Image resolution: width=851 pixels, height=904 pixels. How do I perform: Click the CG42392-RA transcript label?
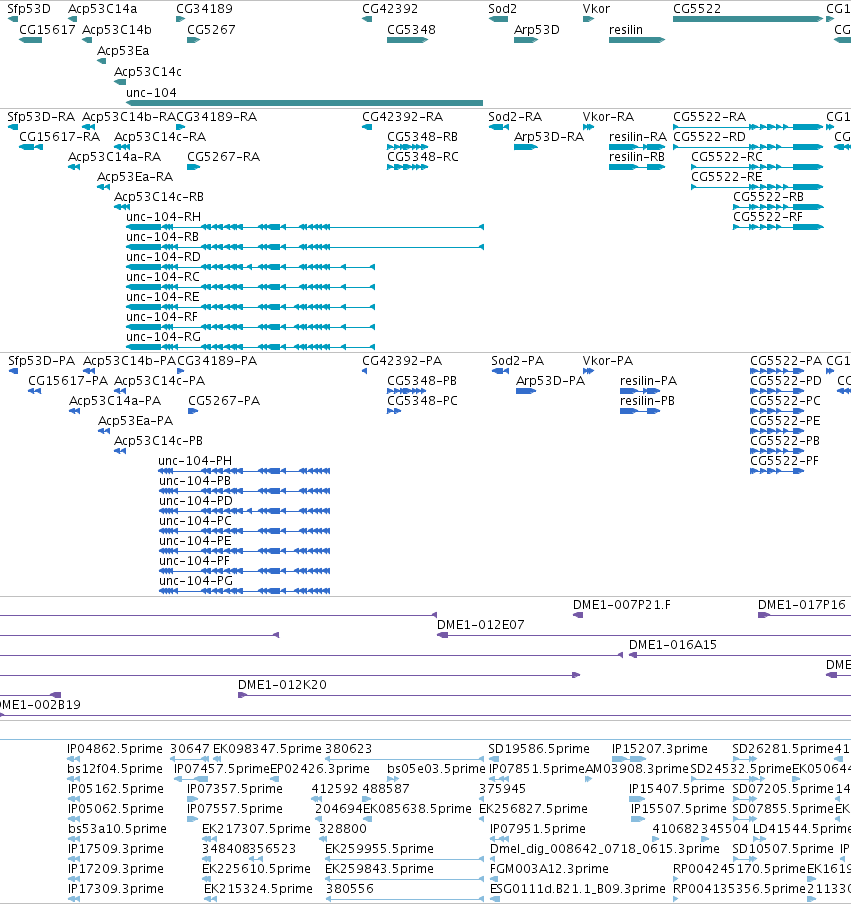(x=402, y=116)
